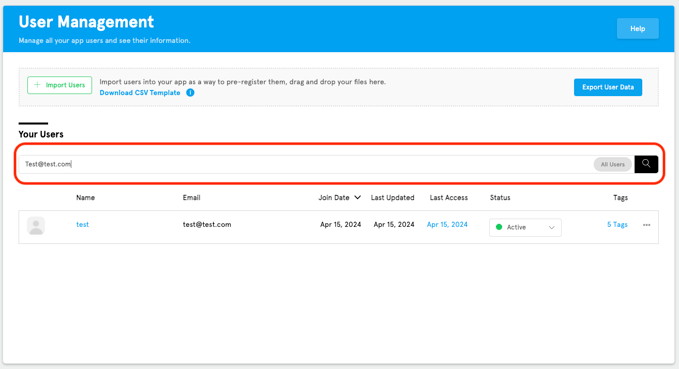Click the Import Users button
Viewport: 679px width, 369px height.
(x=60, y=85)
